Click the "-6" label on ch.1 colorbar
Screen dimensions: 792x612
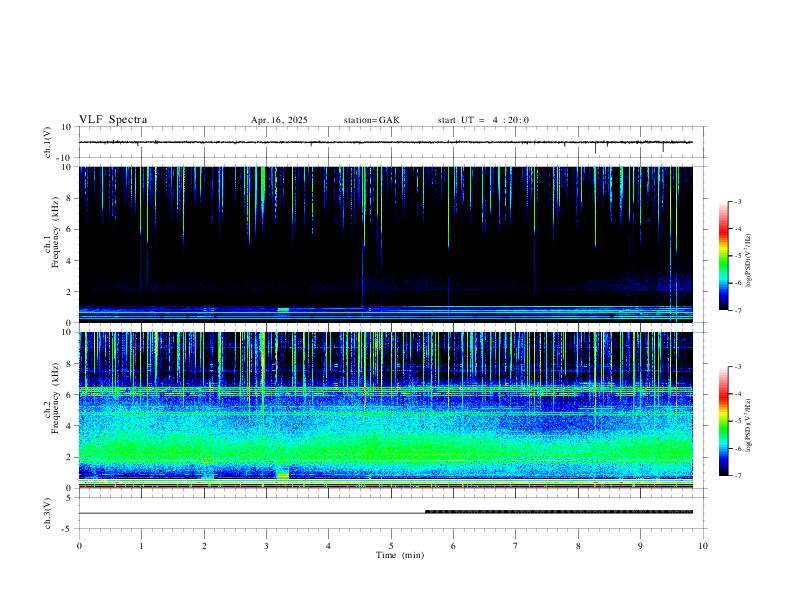[738, 283]
